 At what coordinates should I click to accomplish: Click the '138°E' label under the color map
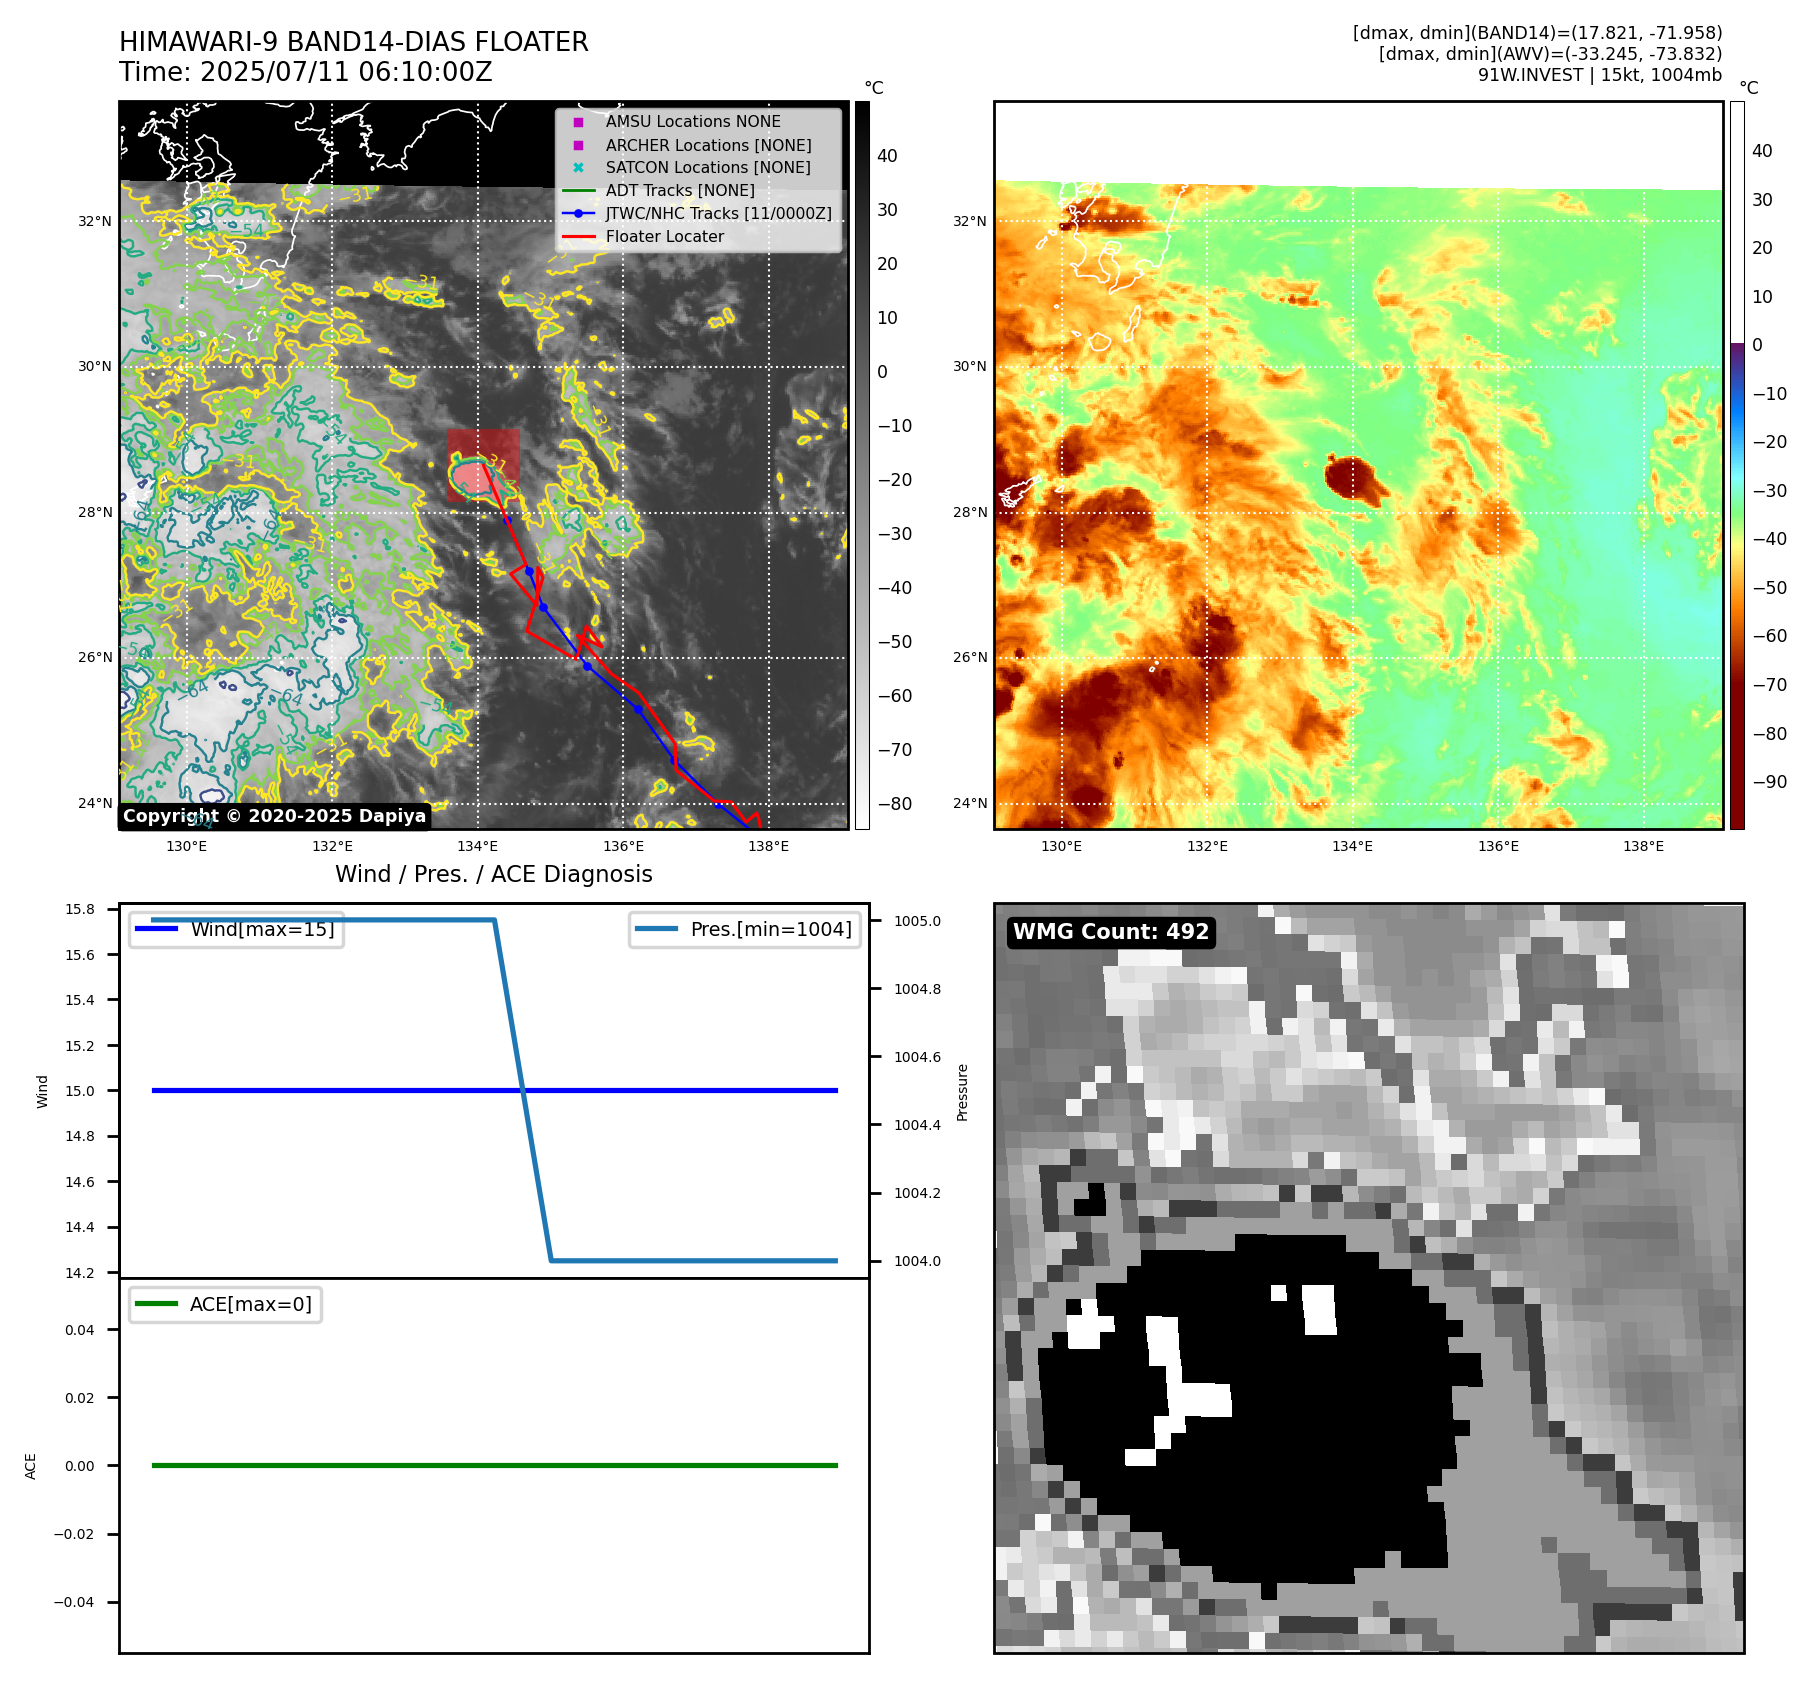[1644, 846]
